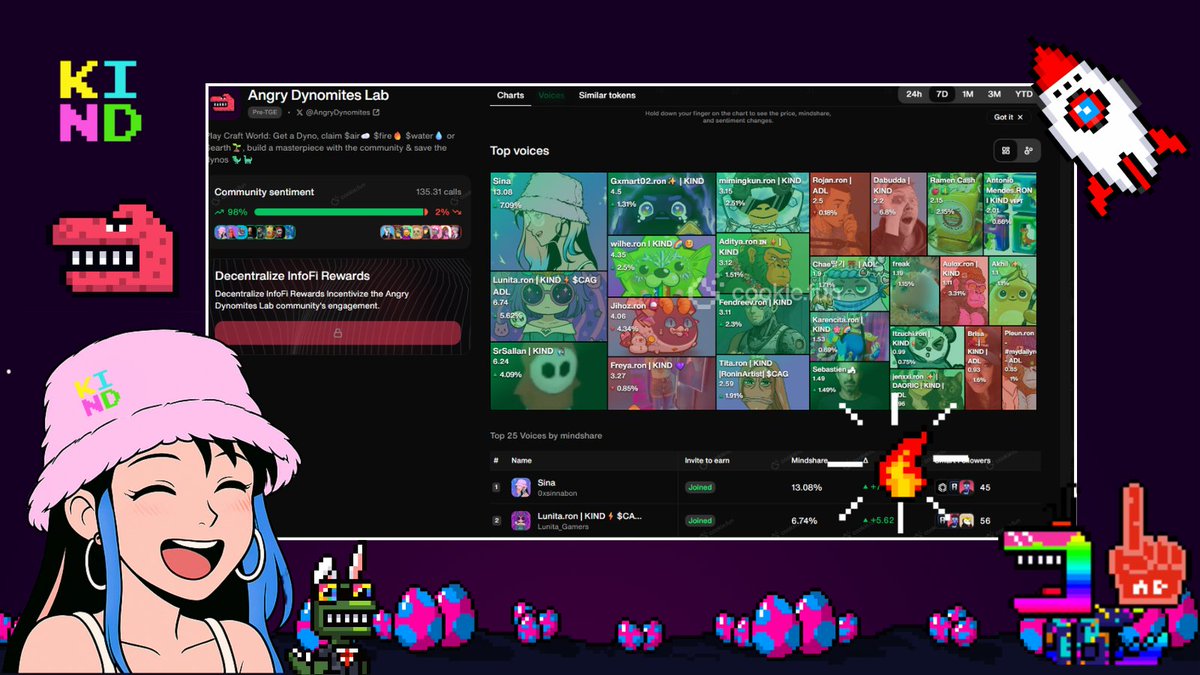Open Sebastien treemap tile
The height and width of the screenshot is (675, 1200).
(849, 387)
